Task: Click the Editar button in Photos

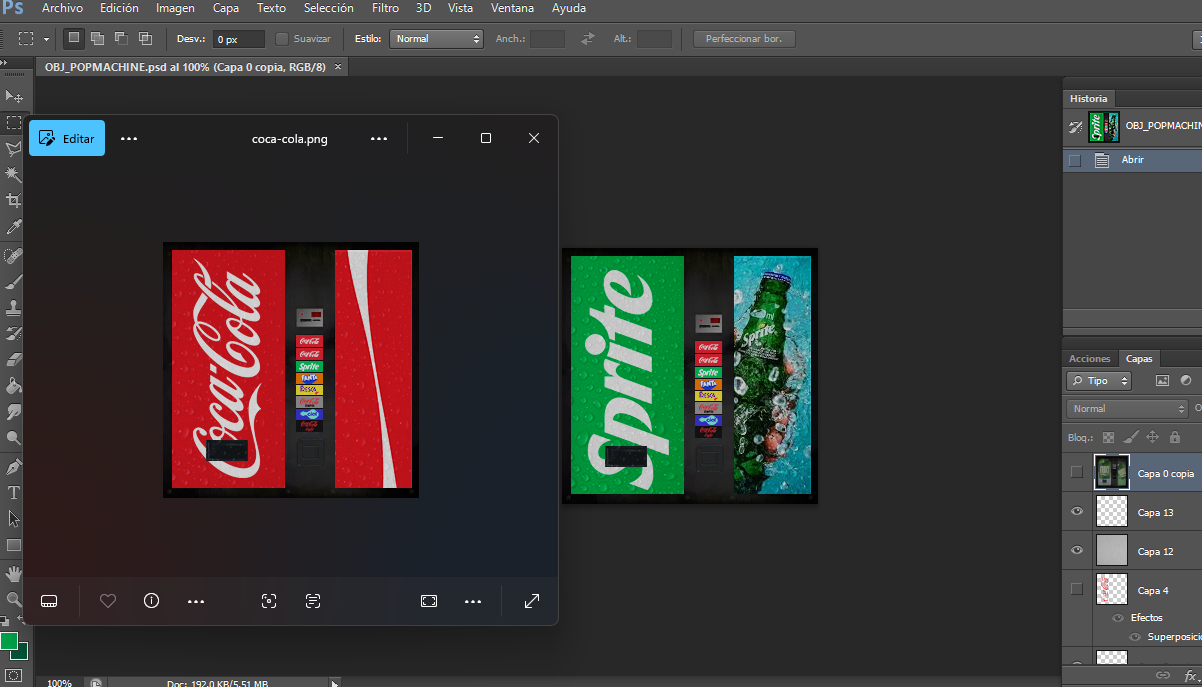Action: pyautogui.click(x=67, y=139)
